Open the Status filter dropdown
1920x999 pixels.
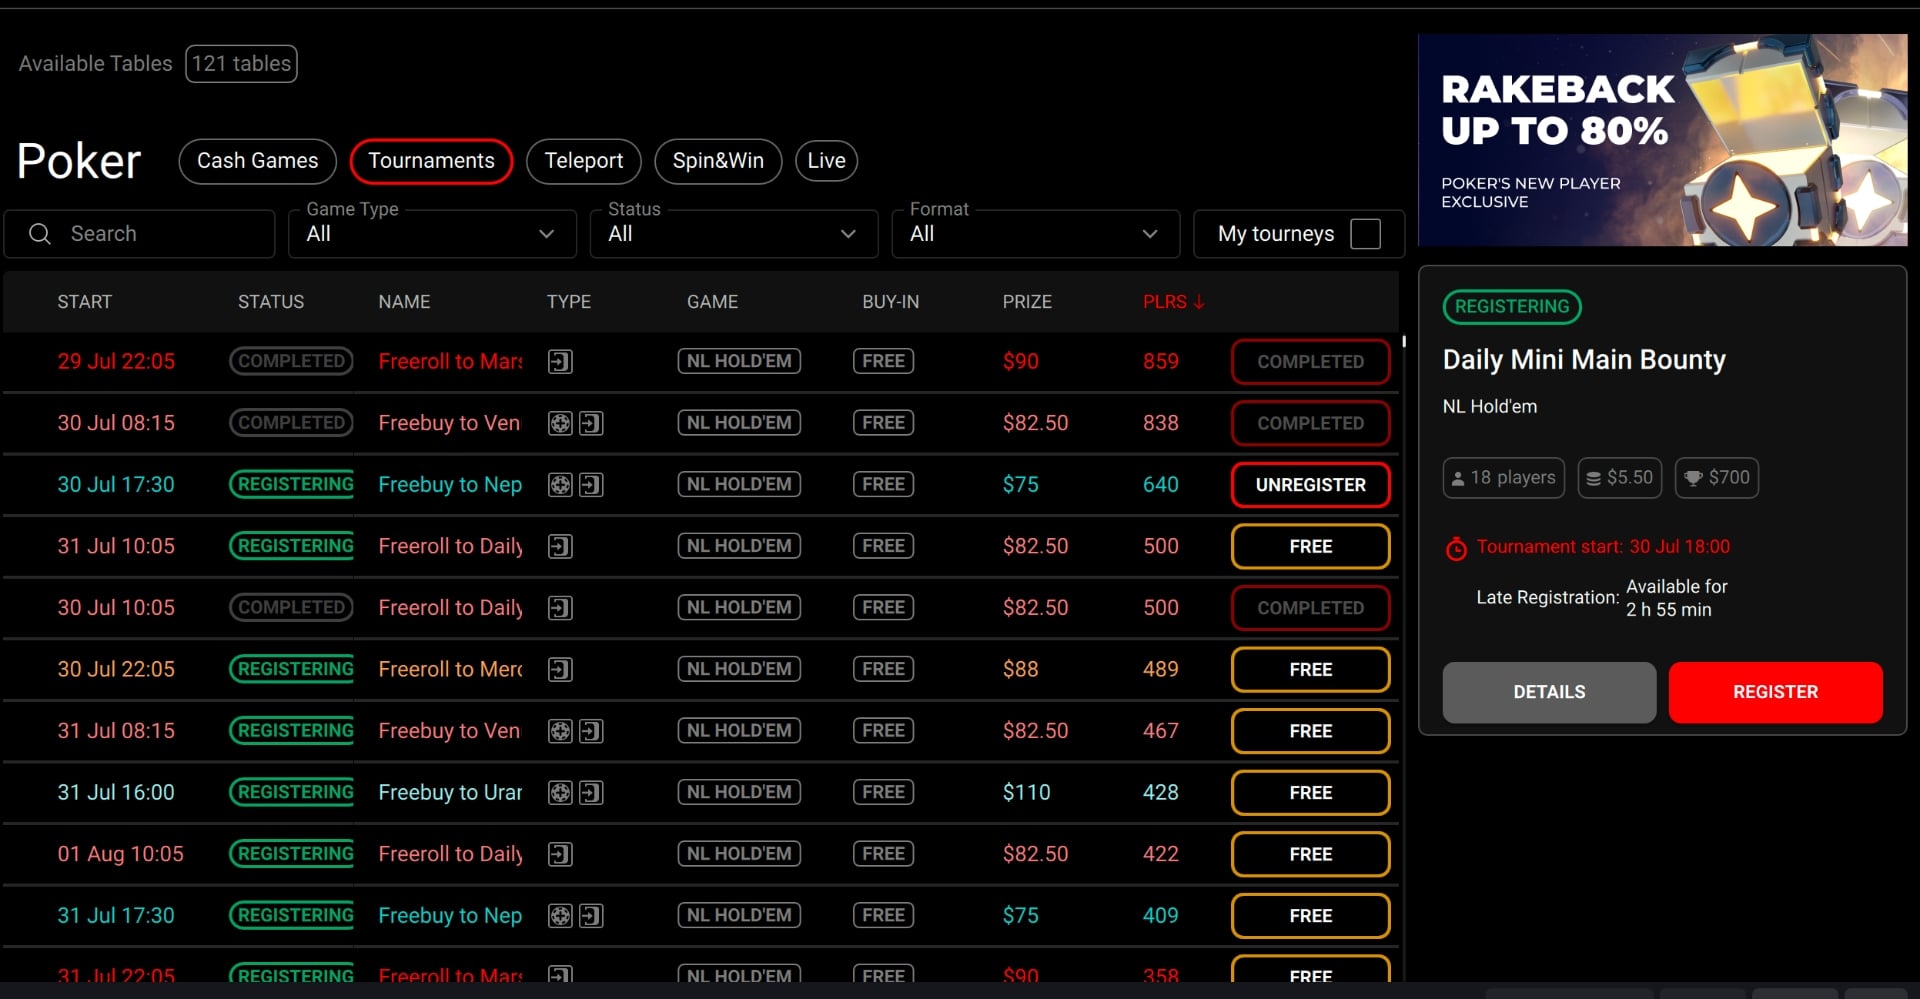[734, 234]
